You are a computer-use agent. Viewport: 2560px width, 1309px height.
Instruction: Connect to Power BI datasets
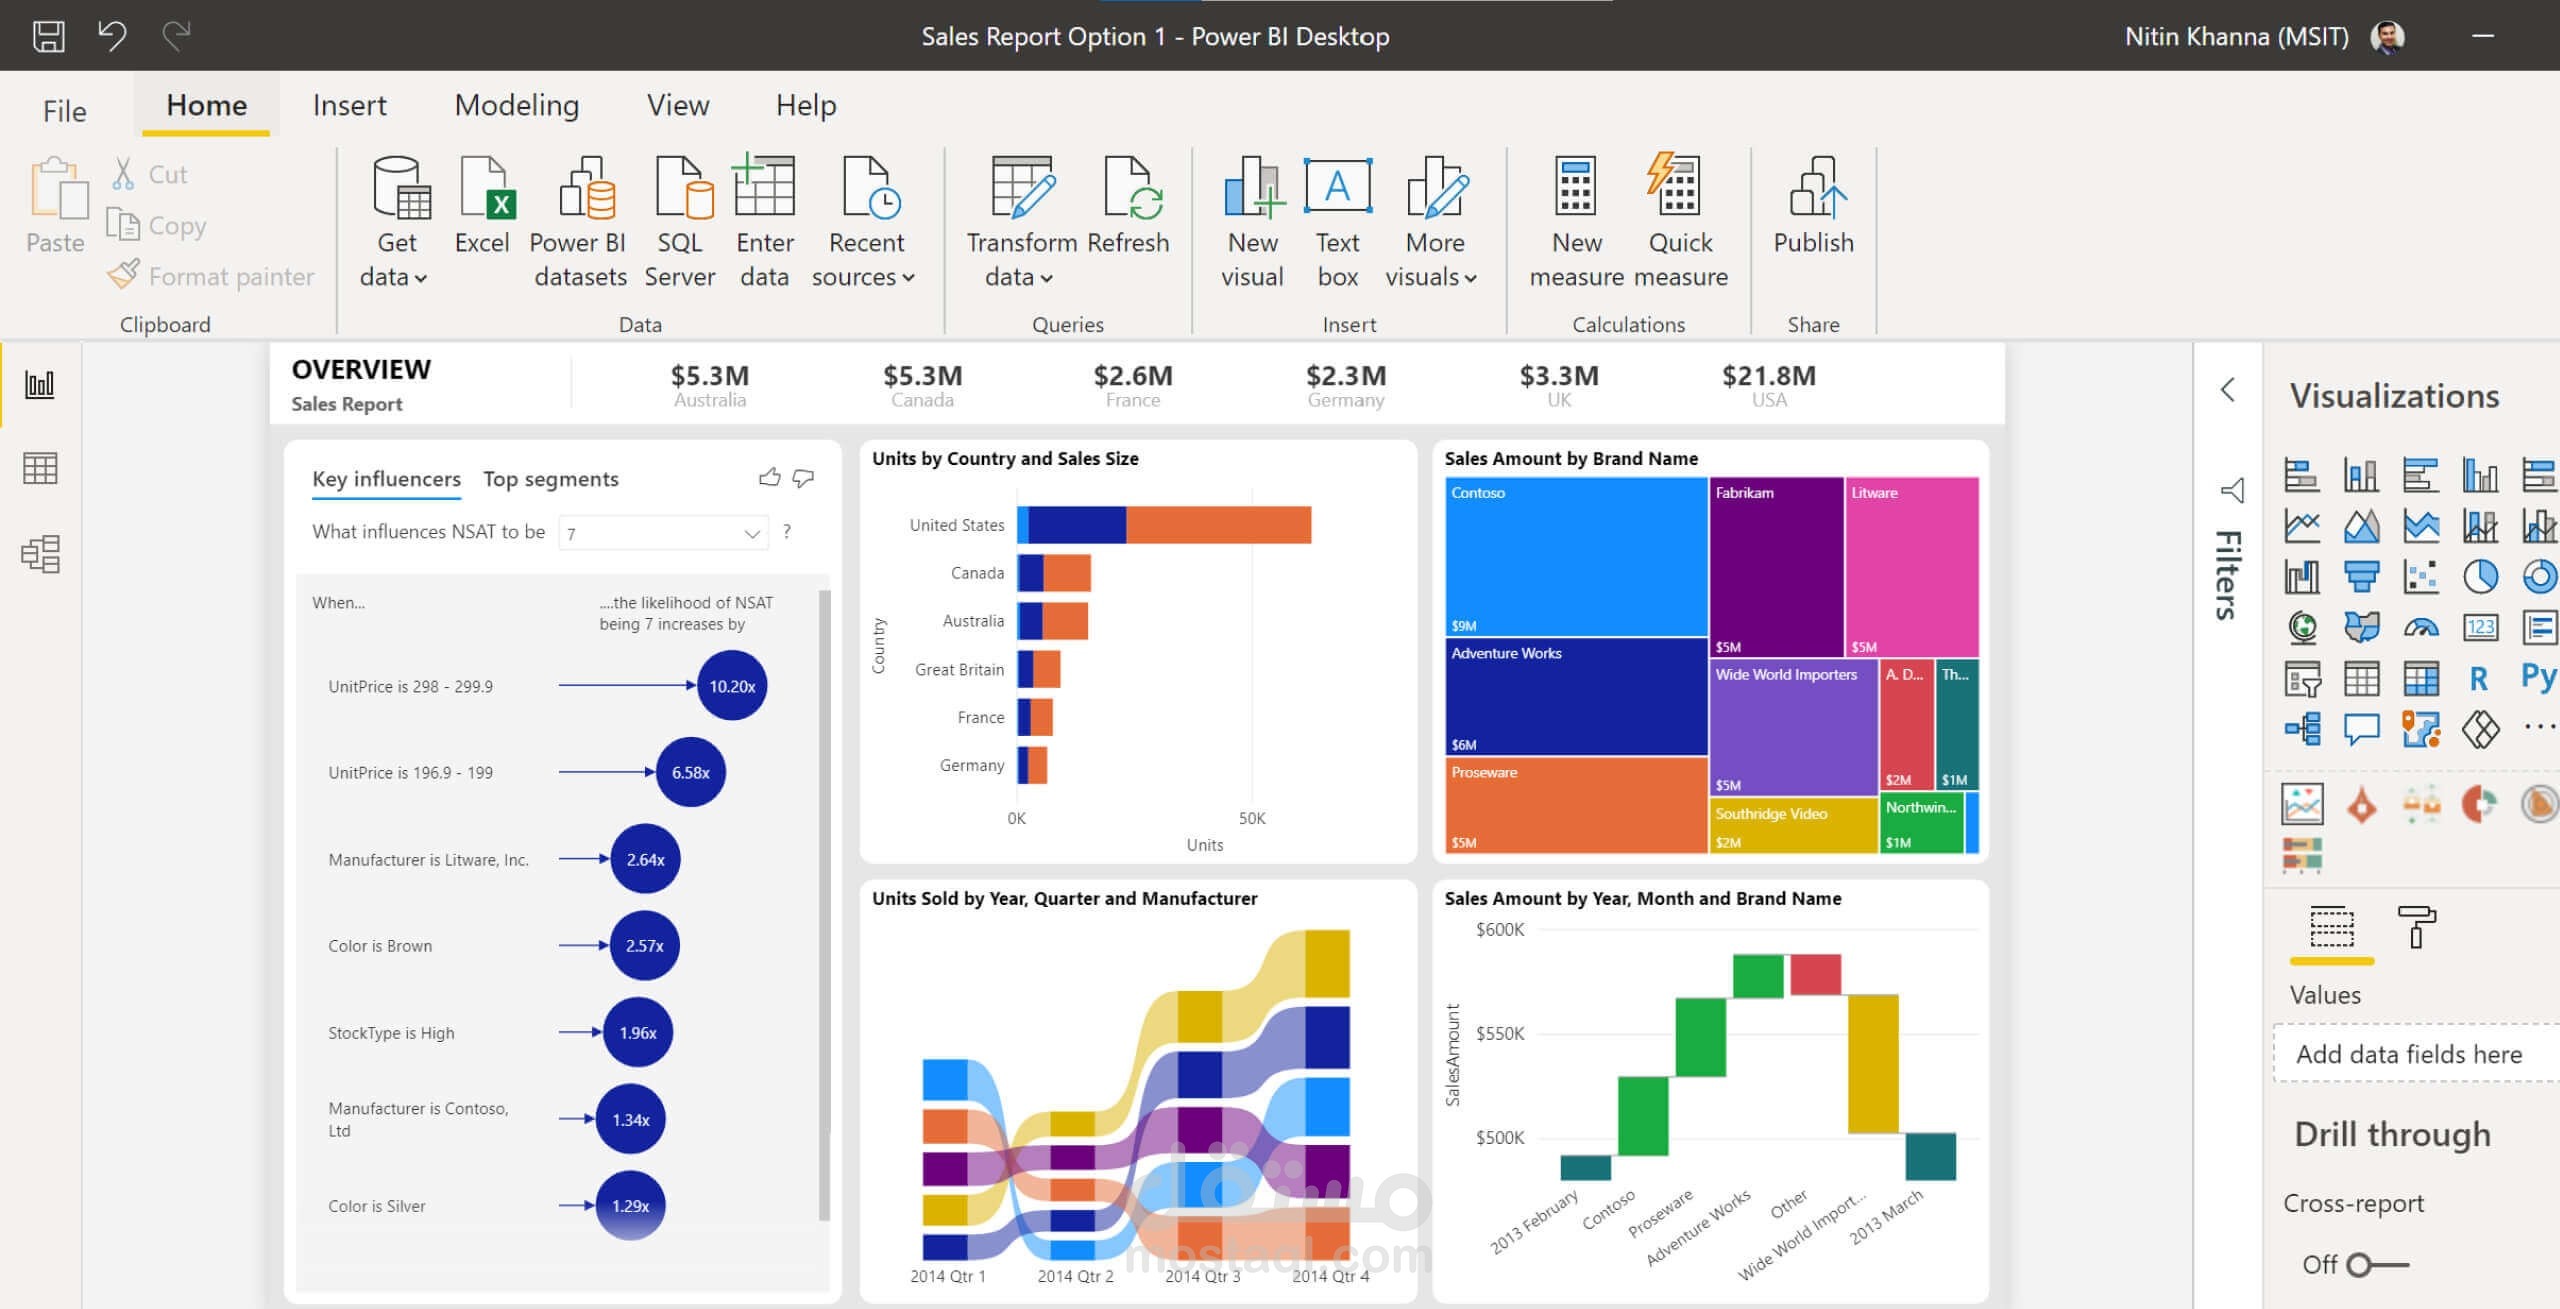click(x=579, y=221)
